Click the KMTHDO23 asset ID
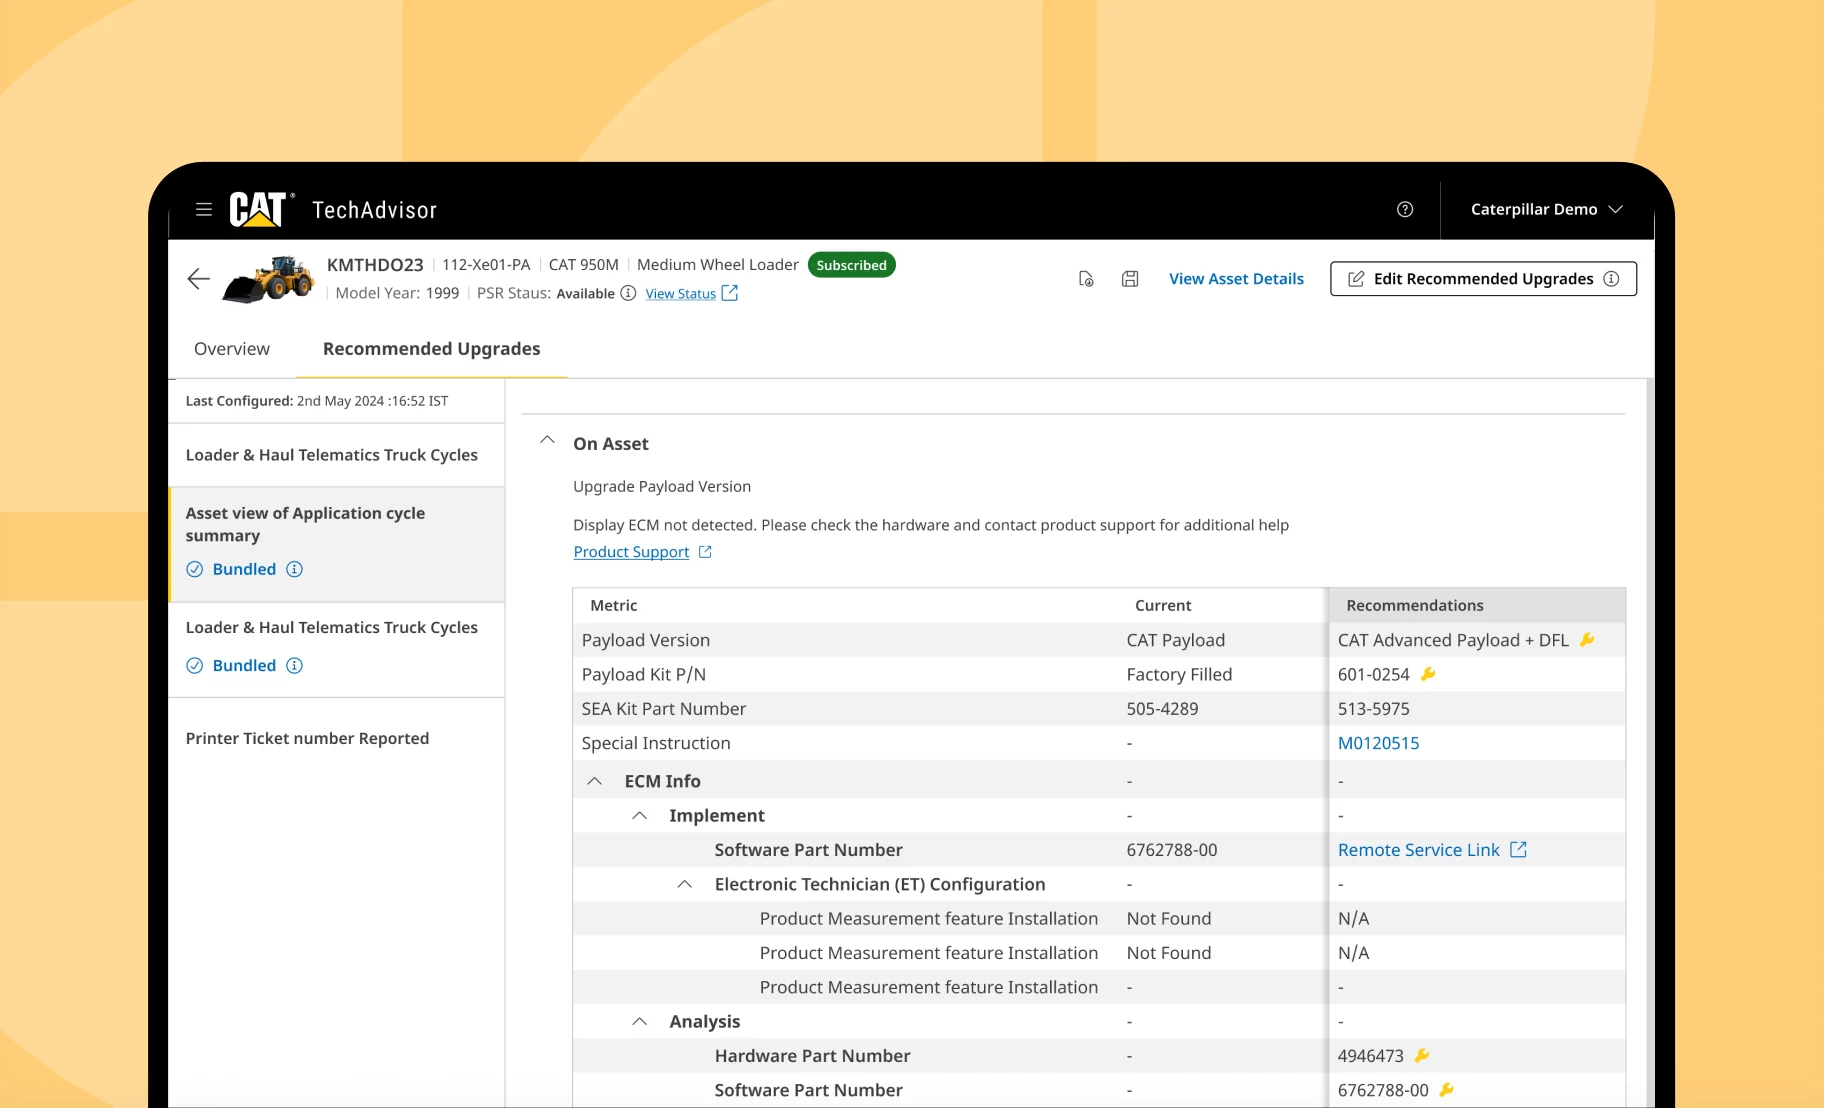 pyautogui.click(x=375, y=265)
